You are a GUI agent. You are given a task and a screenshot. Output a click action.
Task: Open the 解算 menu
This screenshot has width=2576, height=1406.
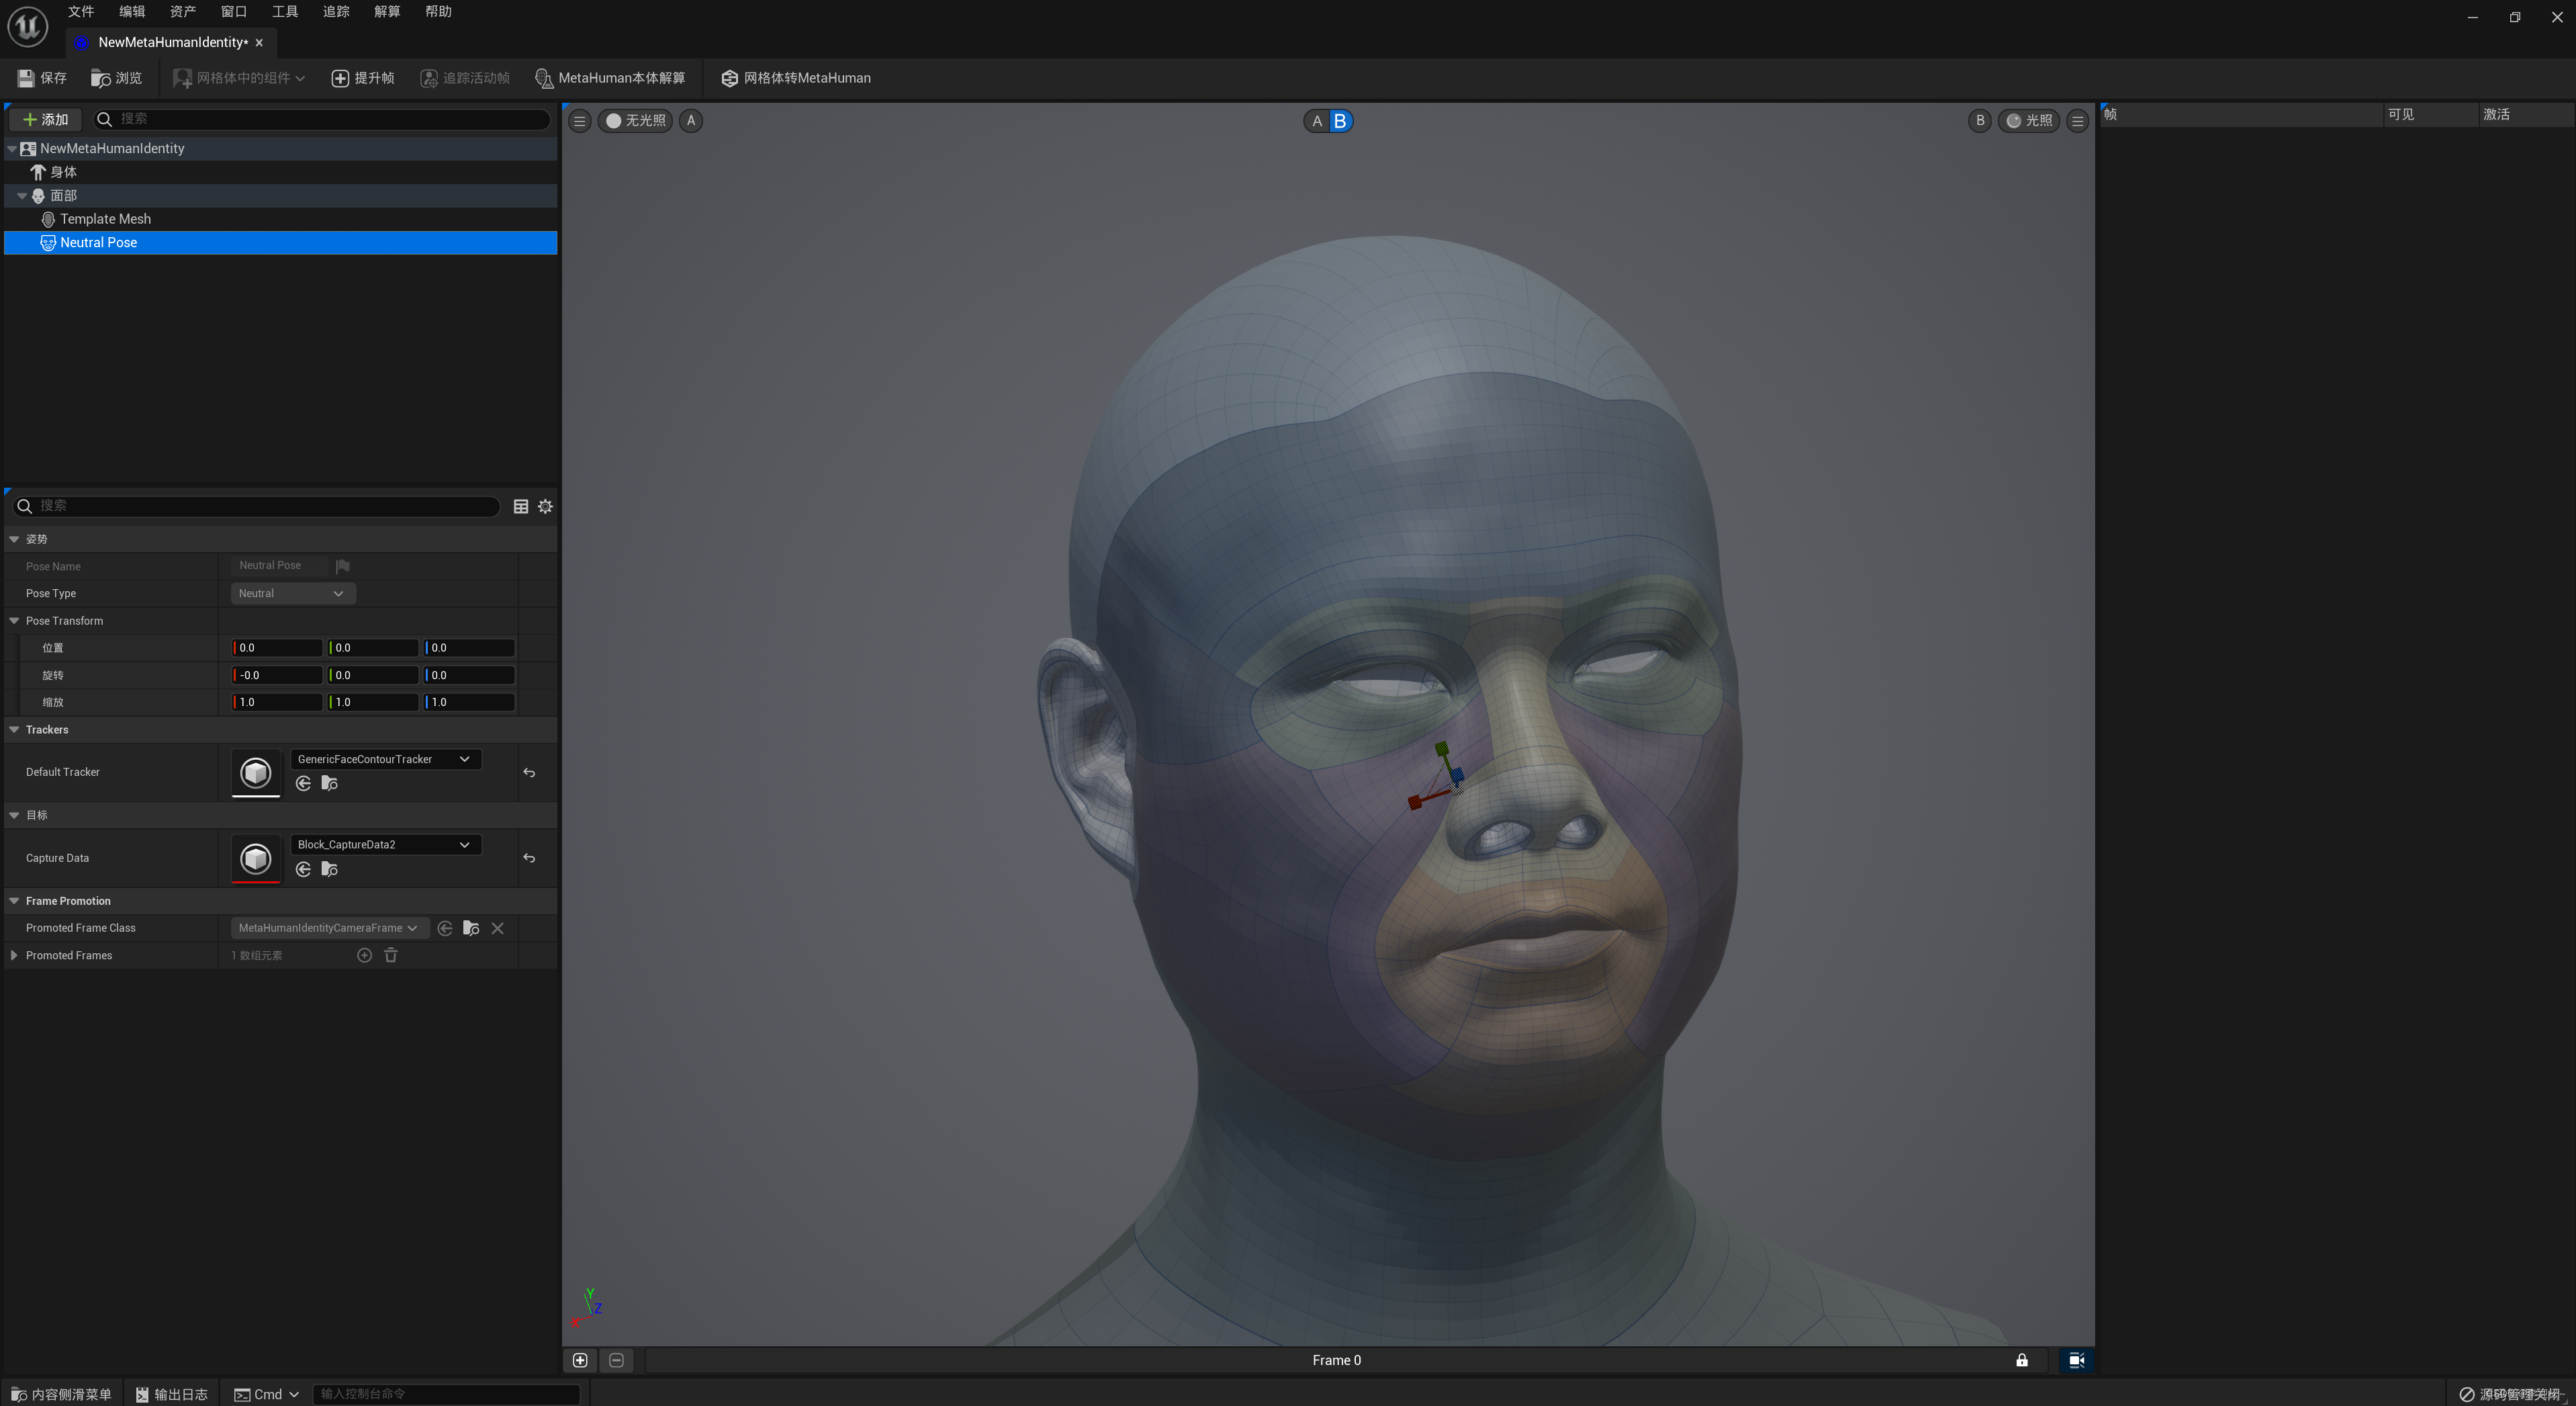point(387,12)
